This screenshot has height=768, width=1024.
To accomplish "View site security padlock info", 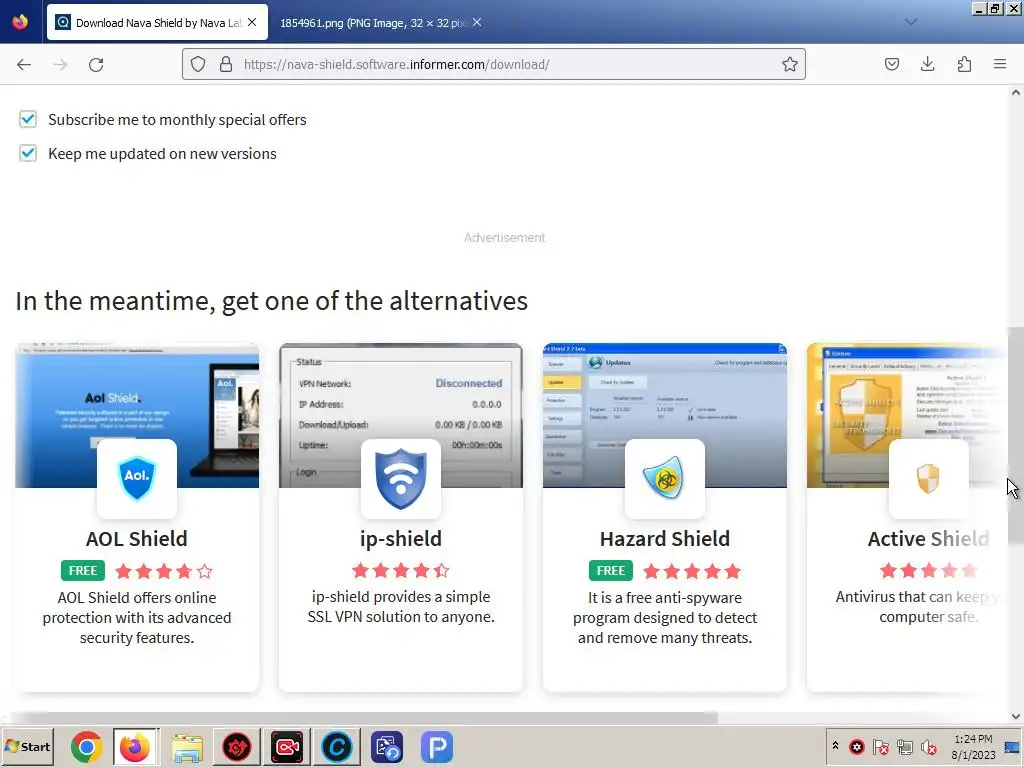I will tap(226, 64).
